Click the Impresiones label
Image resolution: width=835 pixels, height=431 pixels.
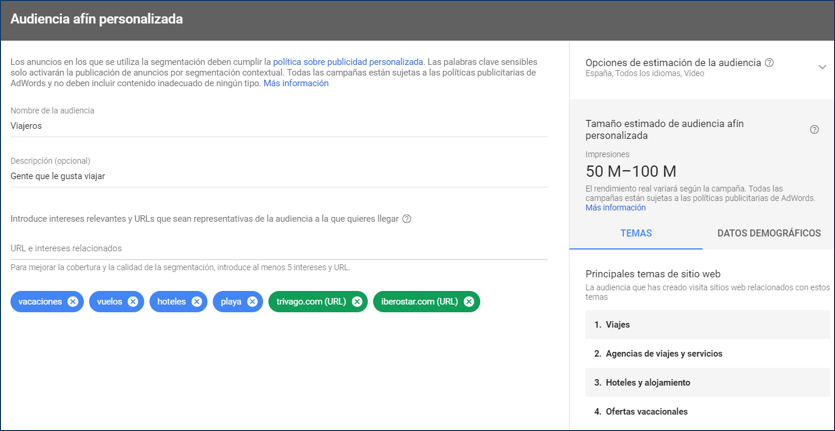click(607, 154)
